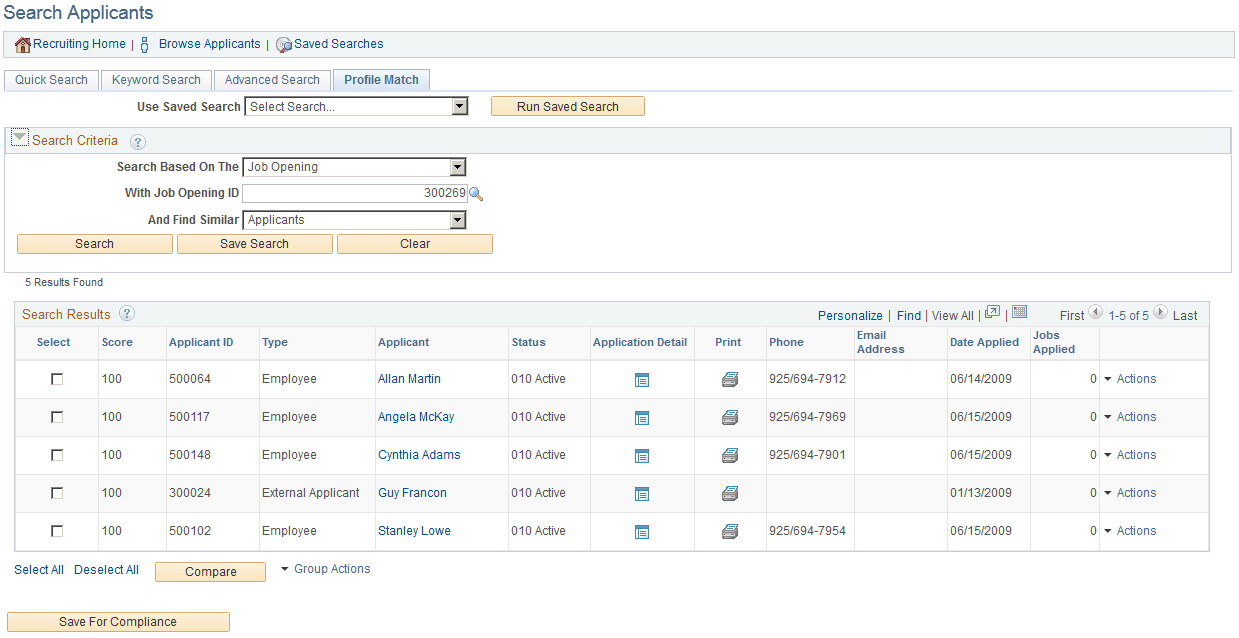
Task: Open Application Detail for Allan Martin
Action: [x=641, y=379]
